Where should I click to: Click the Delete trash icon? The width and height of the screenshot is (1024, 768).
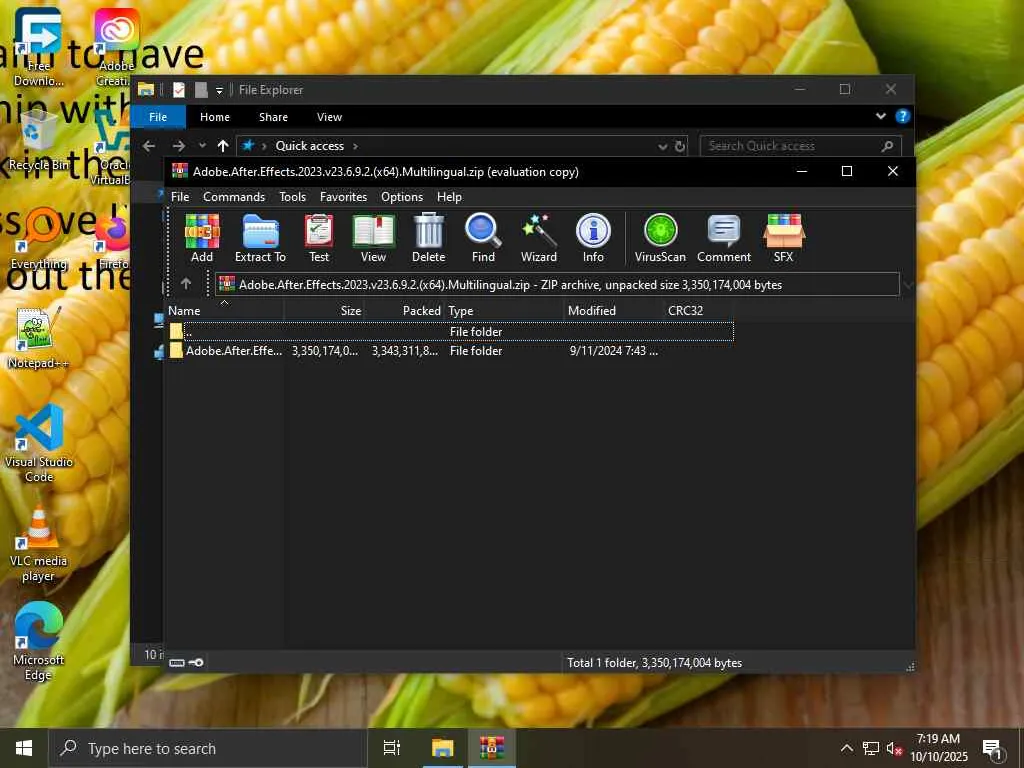click(428, 238)
